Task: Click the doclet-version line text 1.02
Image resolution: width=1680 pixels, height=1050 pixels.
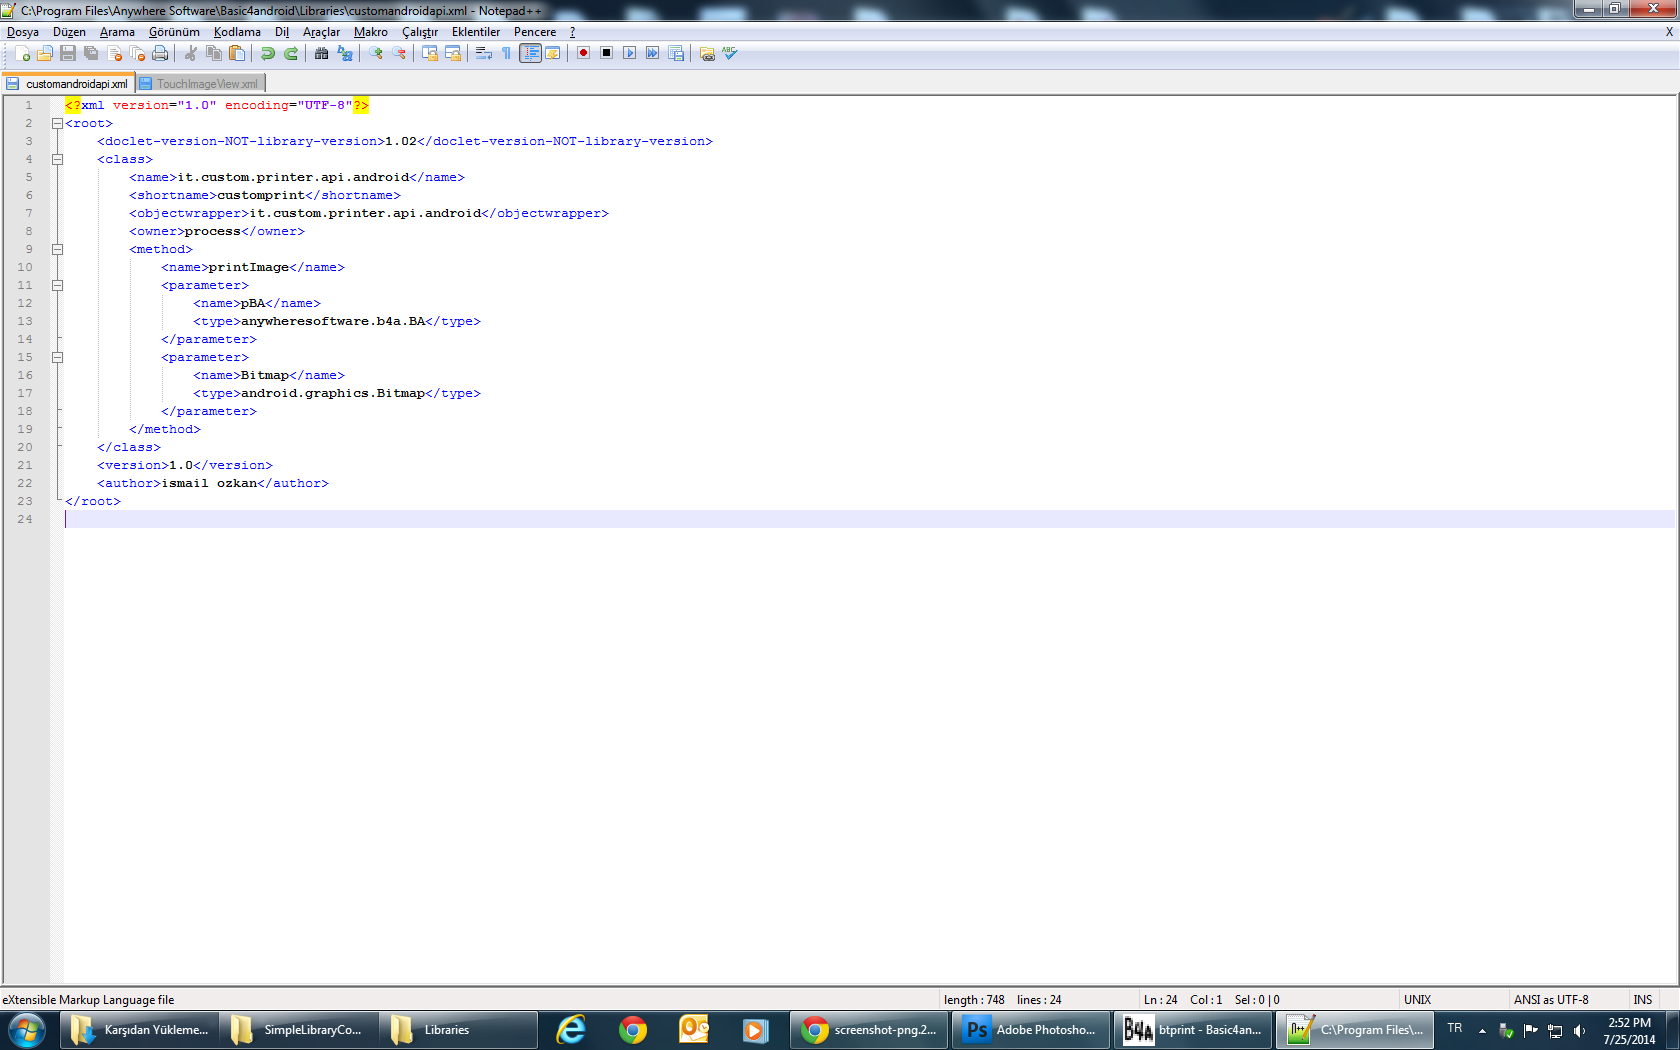Action: (401, 142)
